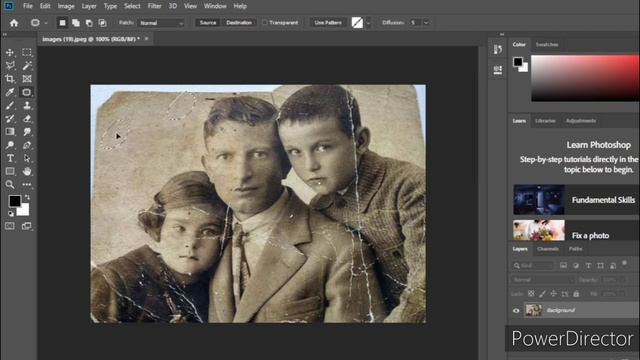Open the layer blend mode Normal dropdown
Viewport: 640px width, 360px height.
click(542, 280)
